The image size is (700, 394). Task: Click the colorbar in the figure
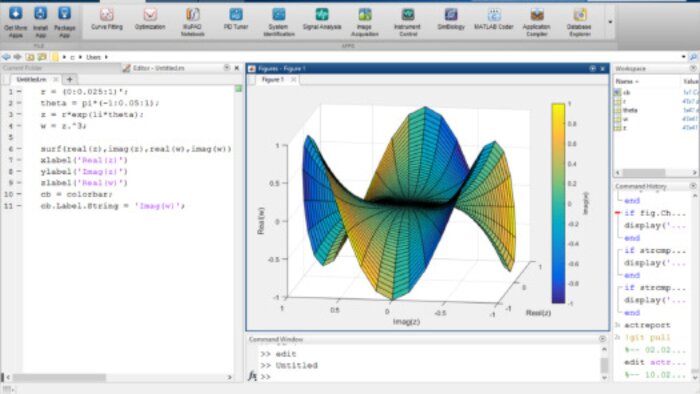(558, 203)
